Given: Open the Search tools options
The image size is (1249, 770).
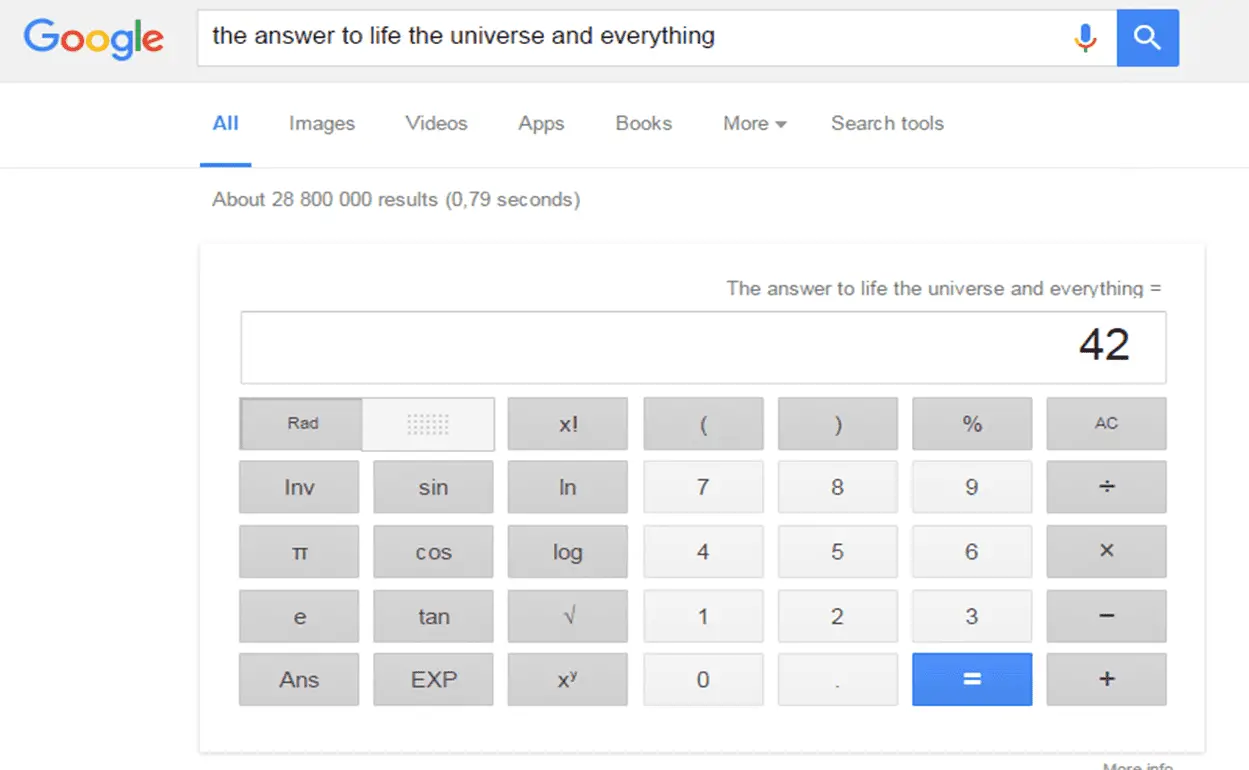Looking at the screenshot, I should [887, 123].
